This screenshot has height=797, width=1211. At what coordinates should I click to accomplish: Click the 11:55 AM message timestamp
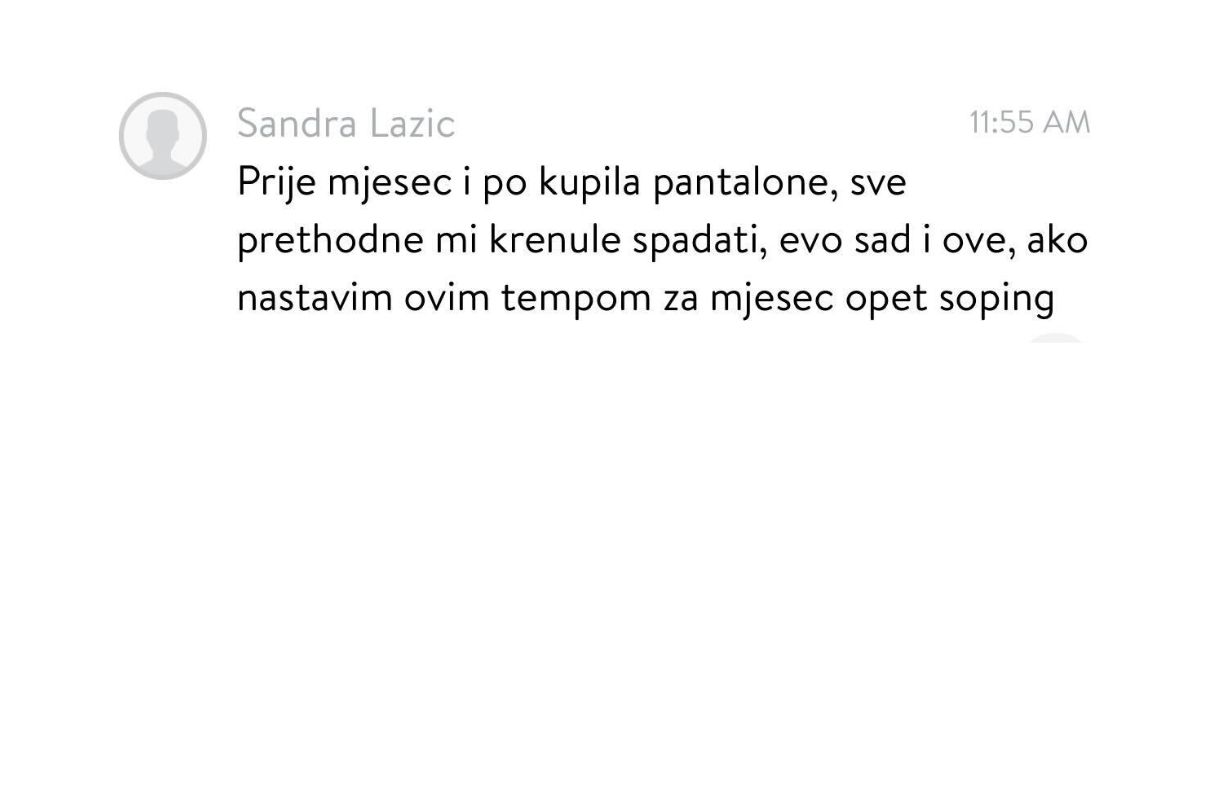[x=1029, y=122]
